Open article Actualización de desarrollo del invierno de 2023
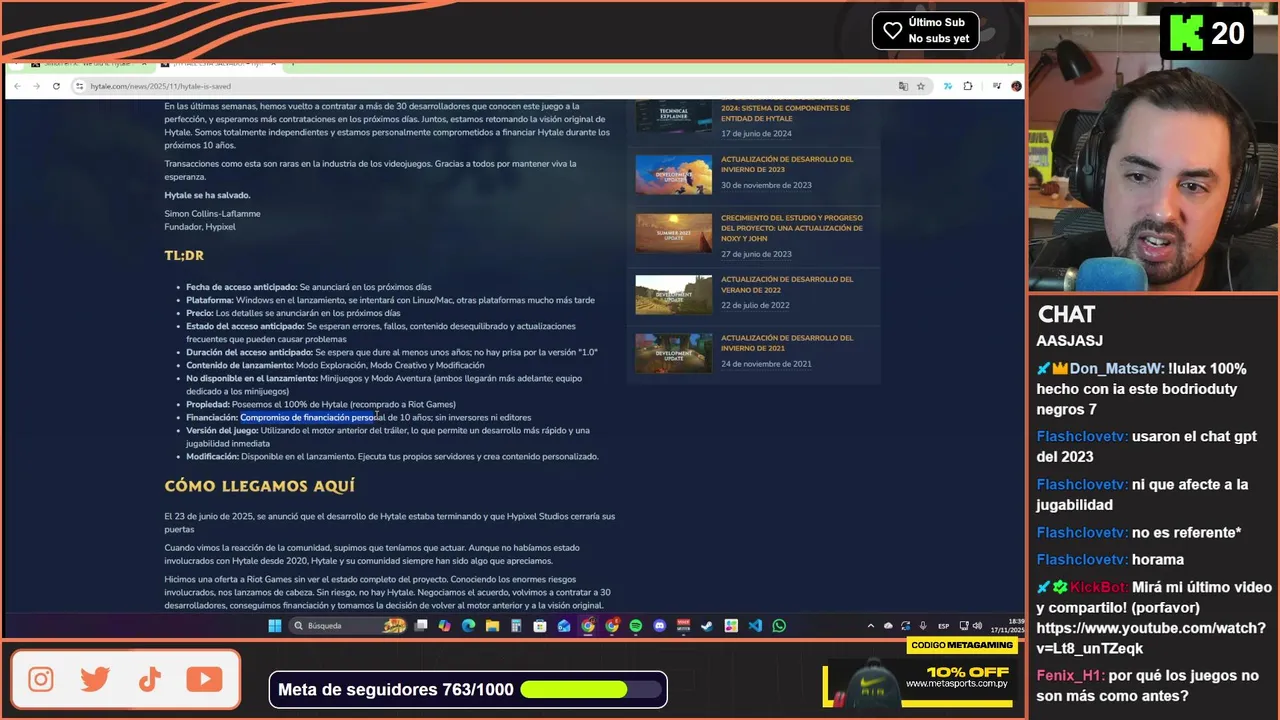This screenshot has height=720, width=1280. click(787, 164)
